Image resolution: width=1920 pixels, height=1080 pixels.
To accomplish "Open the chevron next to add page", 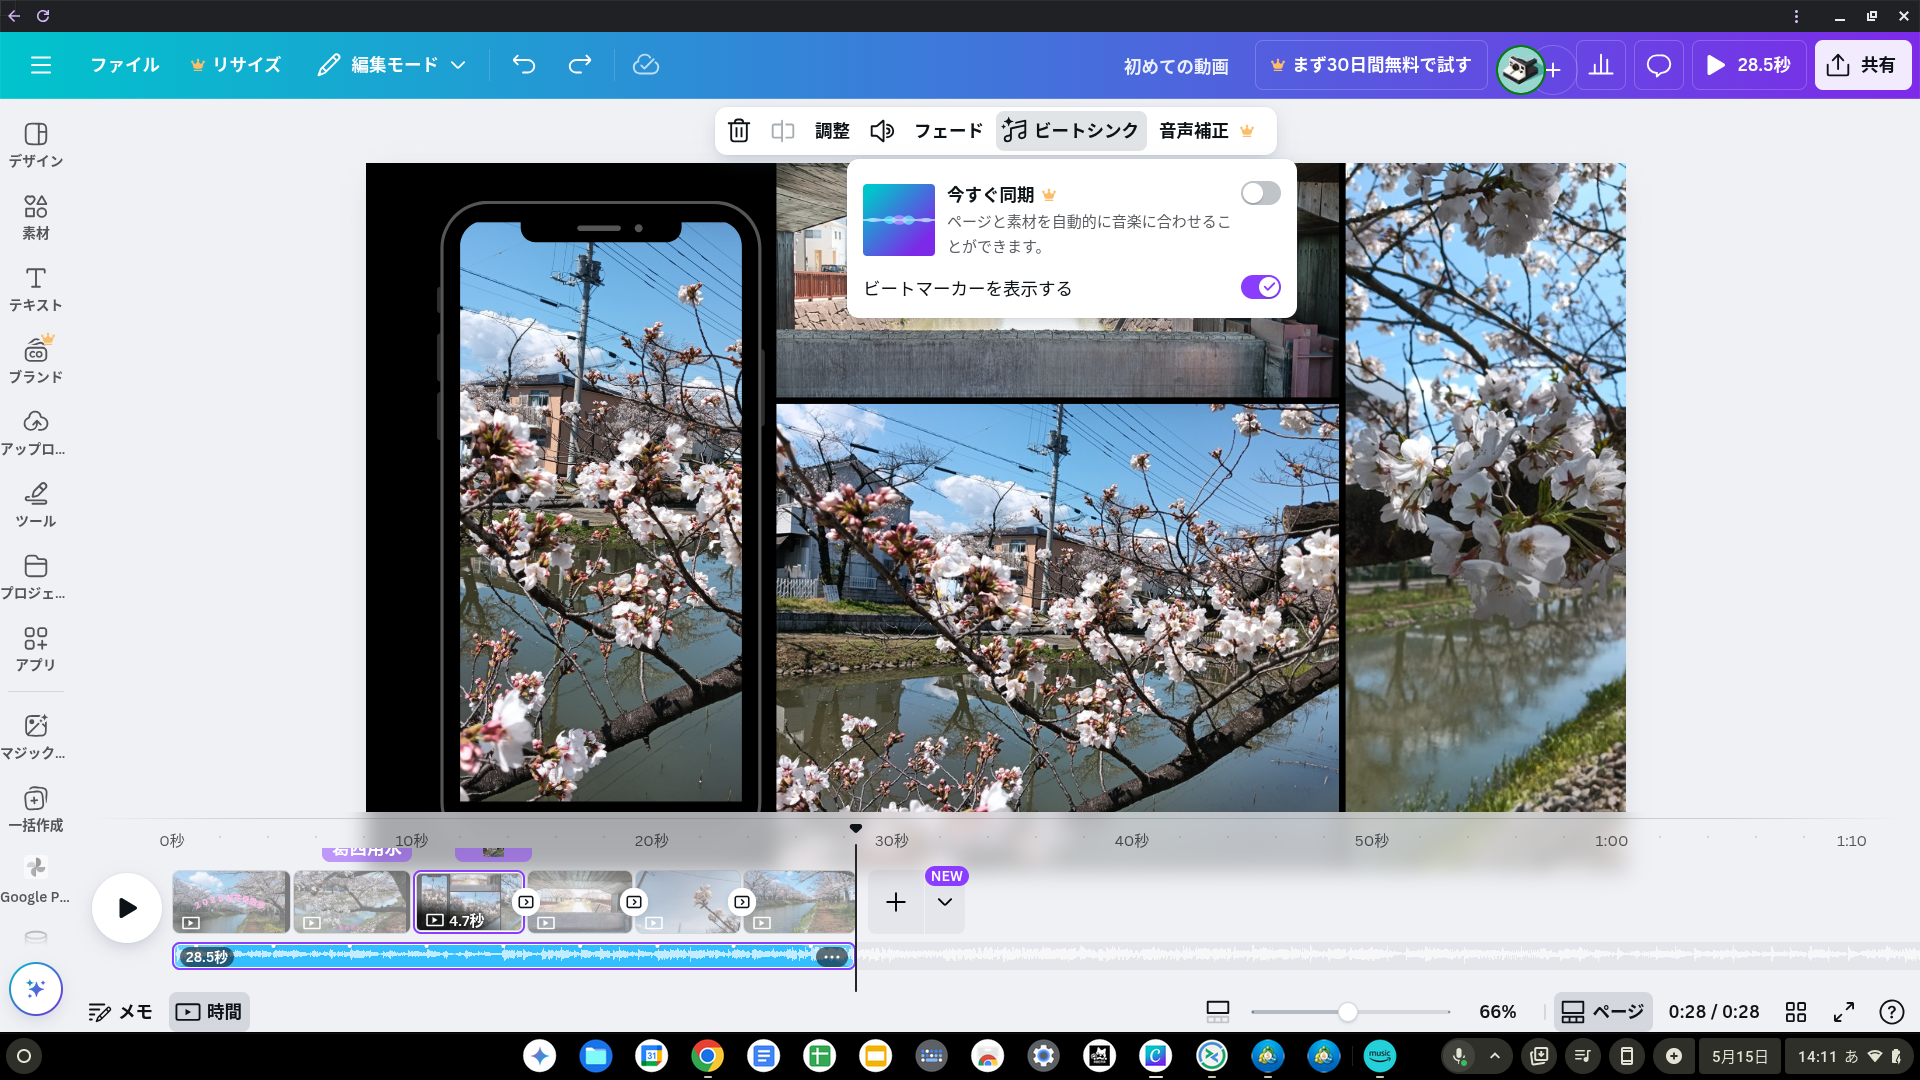I will click(x=944, y=902).
